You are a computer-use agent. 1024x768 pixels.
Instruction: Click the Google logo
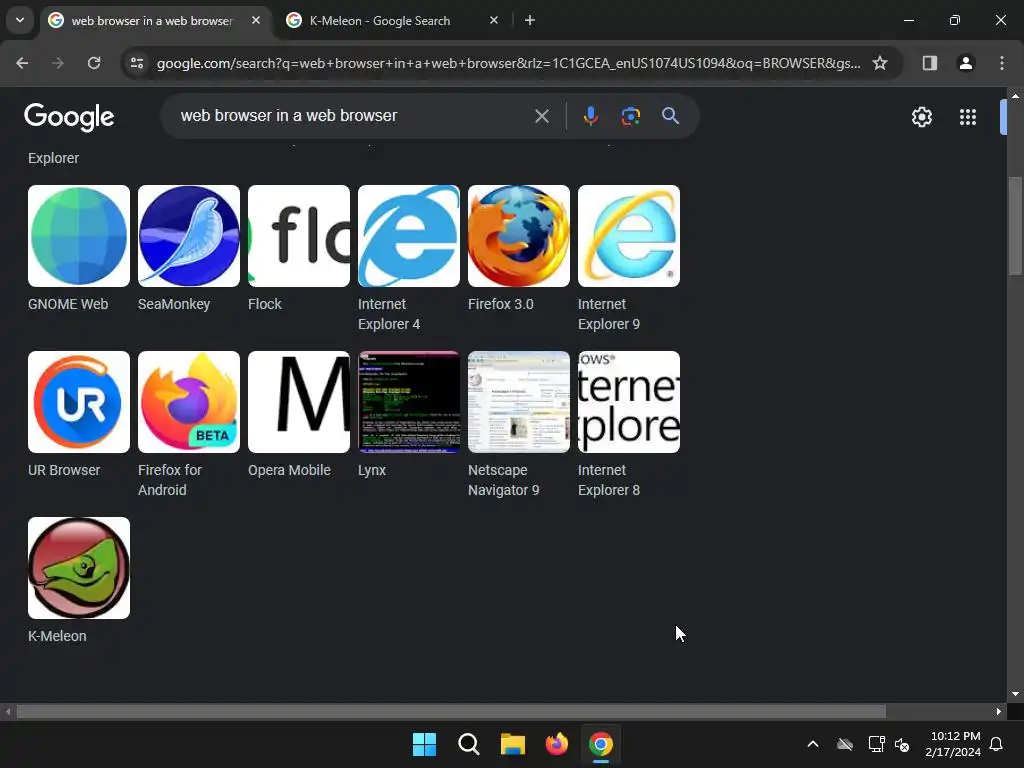coord(69,117)
